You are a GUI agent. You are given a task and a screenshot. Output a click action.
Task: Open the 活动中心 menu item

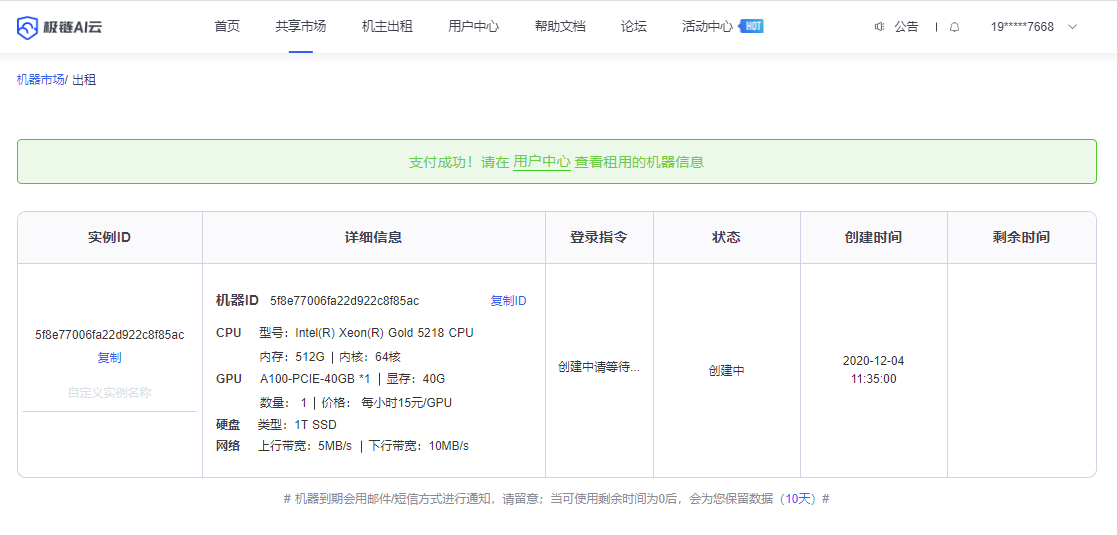[707, 27]
